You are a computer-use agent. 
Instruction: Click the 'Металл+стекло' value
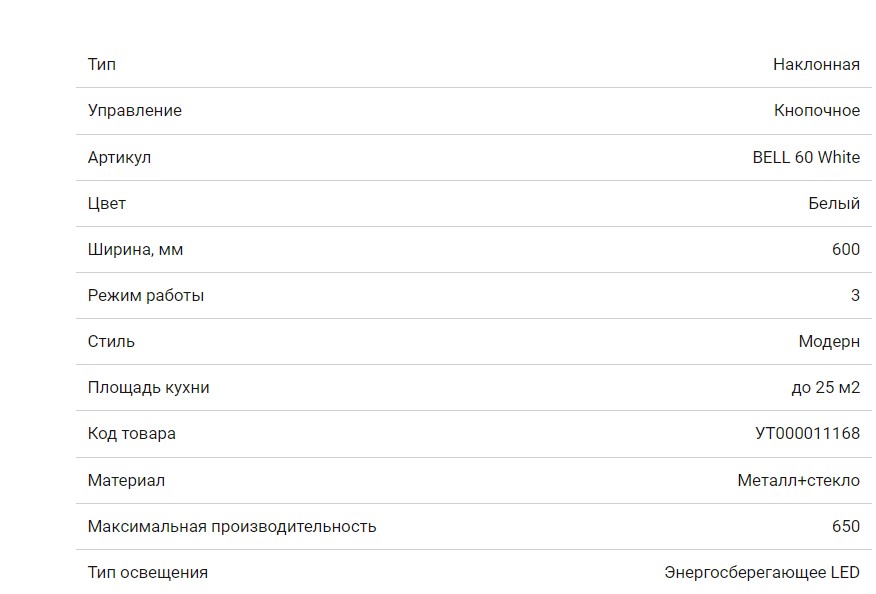click(798, 480)
